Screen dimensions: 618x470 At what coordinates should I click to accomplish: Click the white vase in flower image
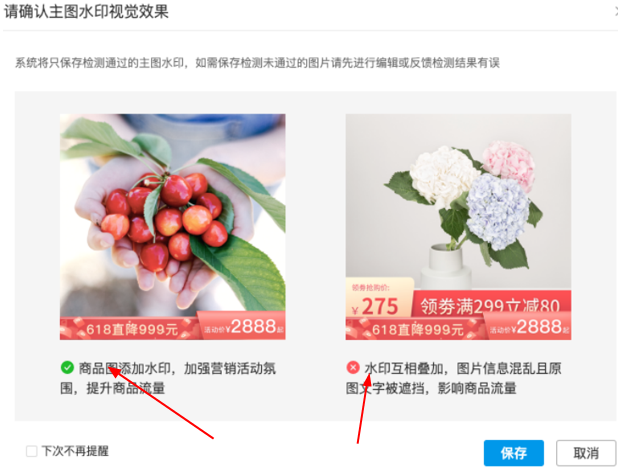click(x=445, y=267)
